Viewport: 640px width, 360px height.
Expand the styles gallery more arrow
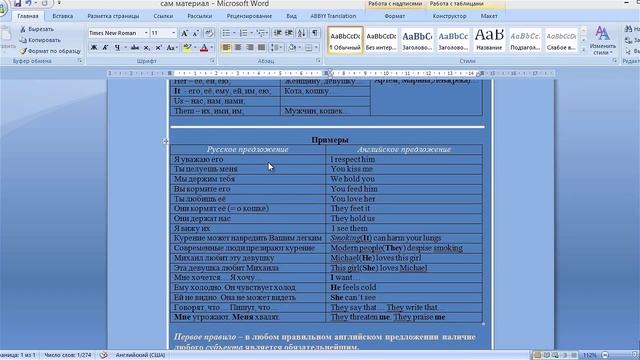point(583,49)
